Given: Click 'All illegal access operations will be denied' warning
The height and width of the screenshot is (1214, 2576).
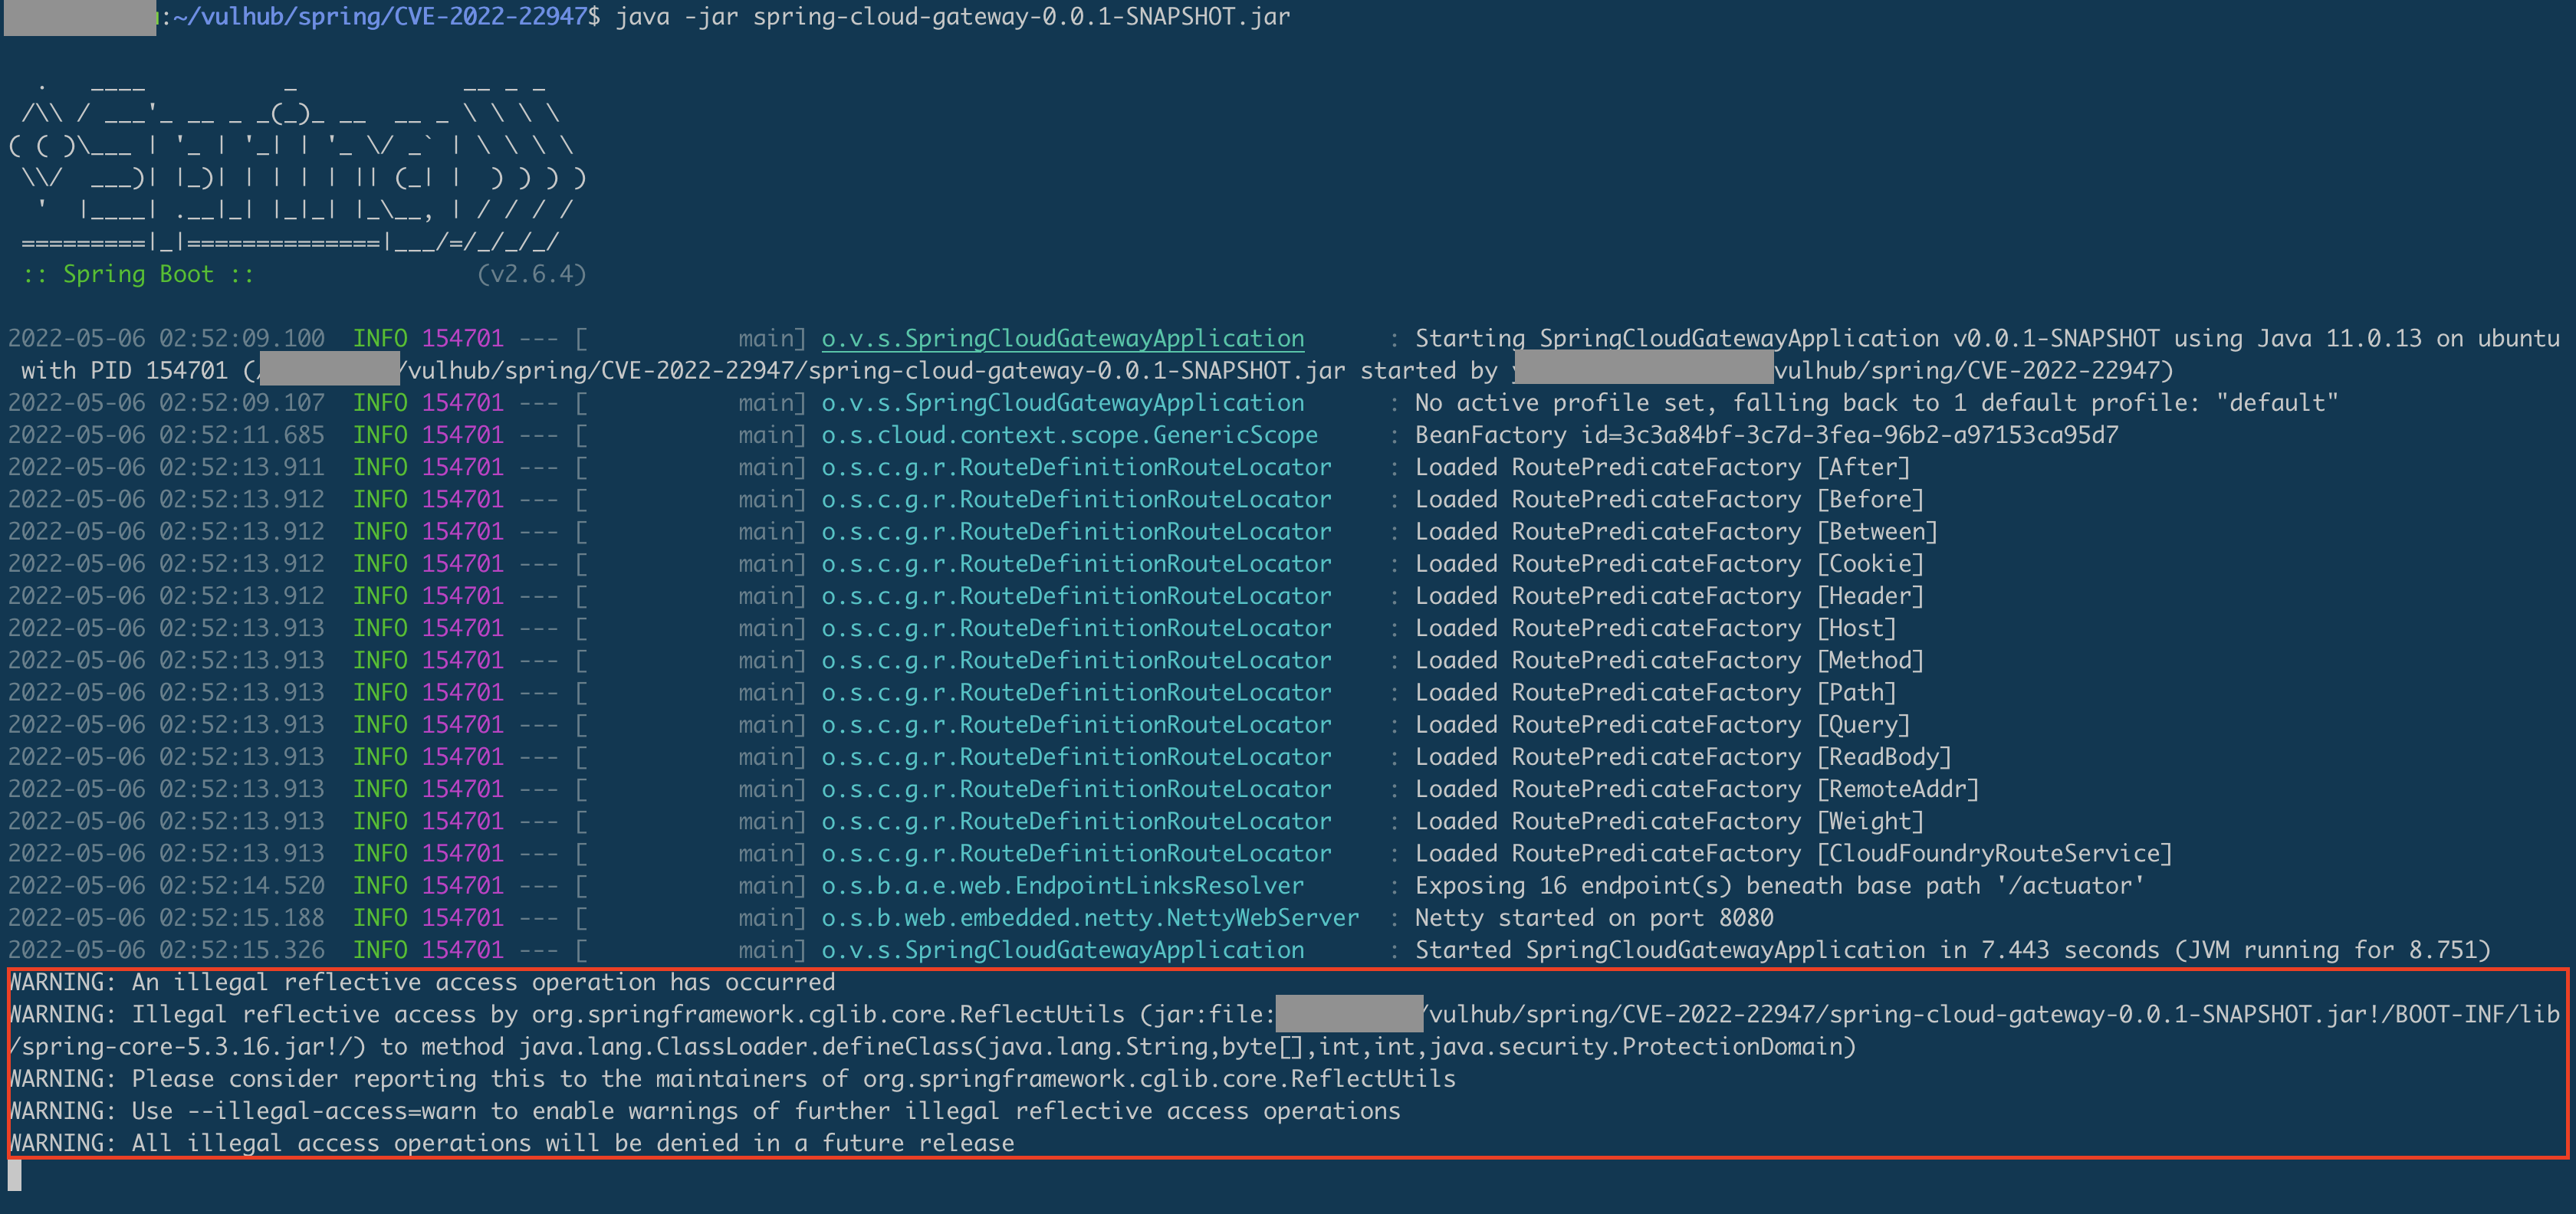Looking at the screenshot, I should [x=511, y=1143].
